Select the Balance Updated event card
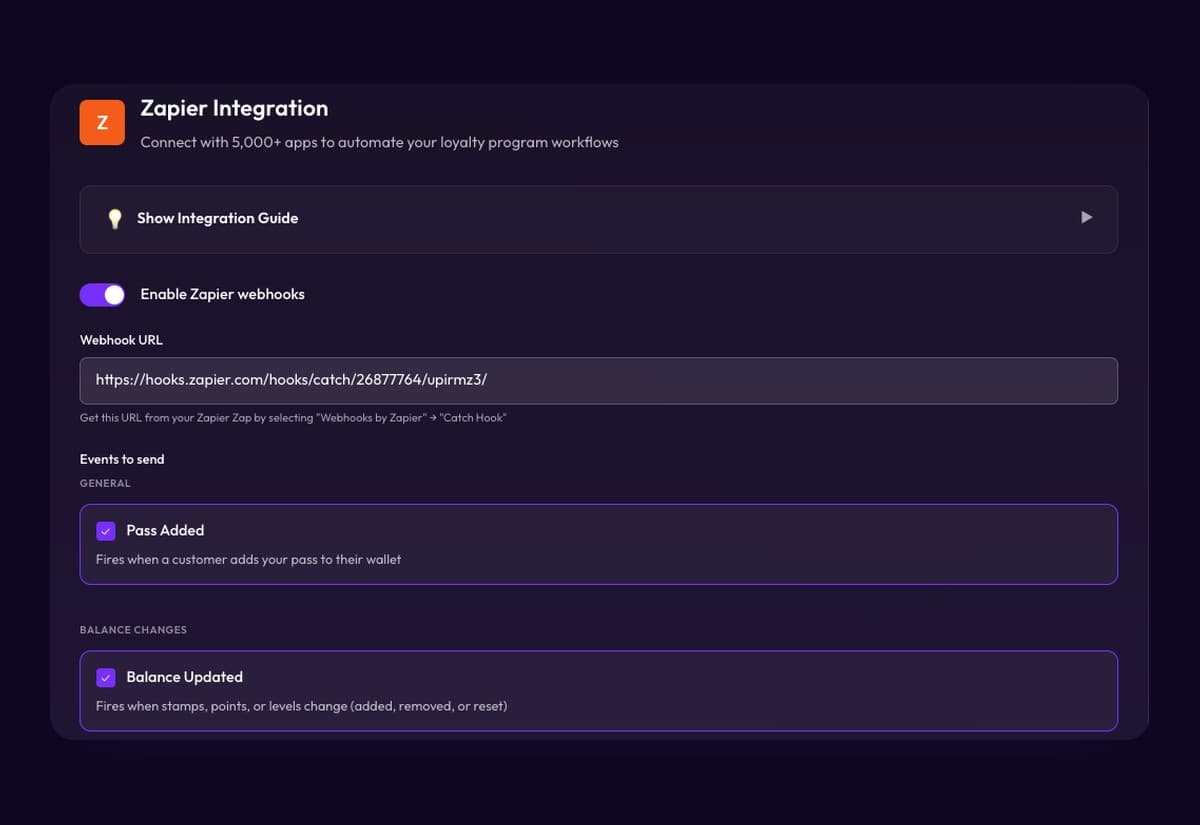The width and height of the screenshot is (1200, 825). 599,691
